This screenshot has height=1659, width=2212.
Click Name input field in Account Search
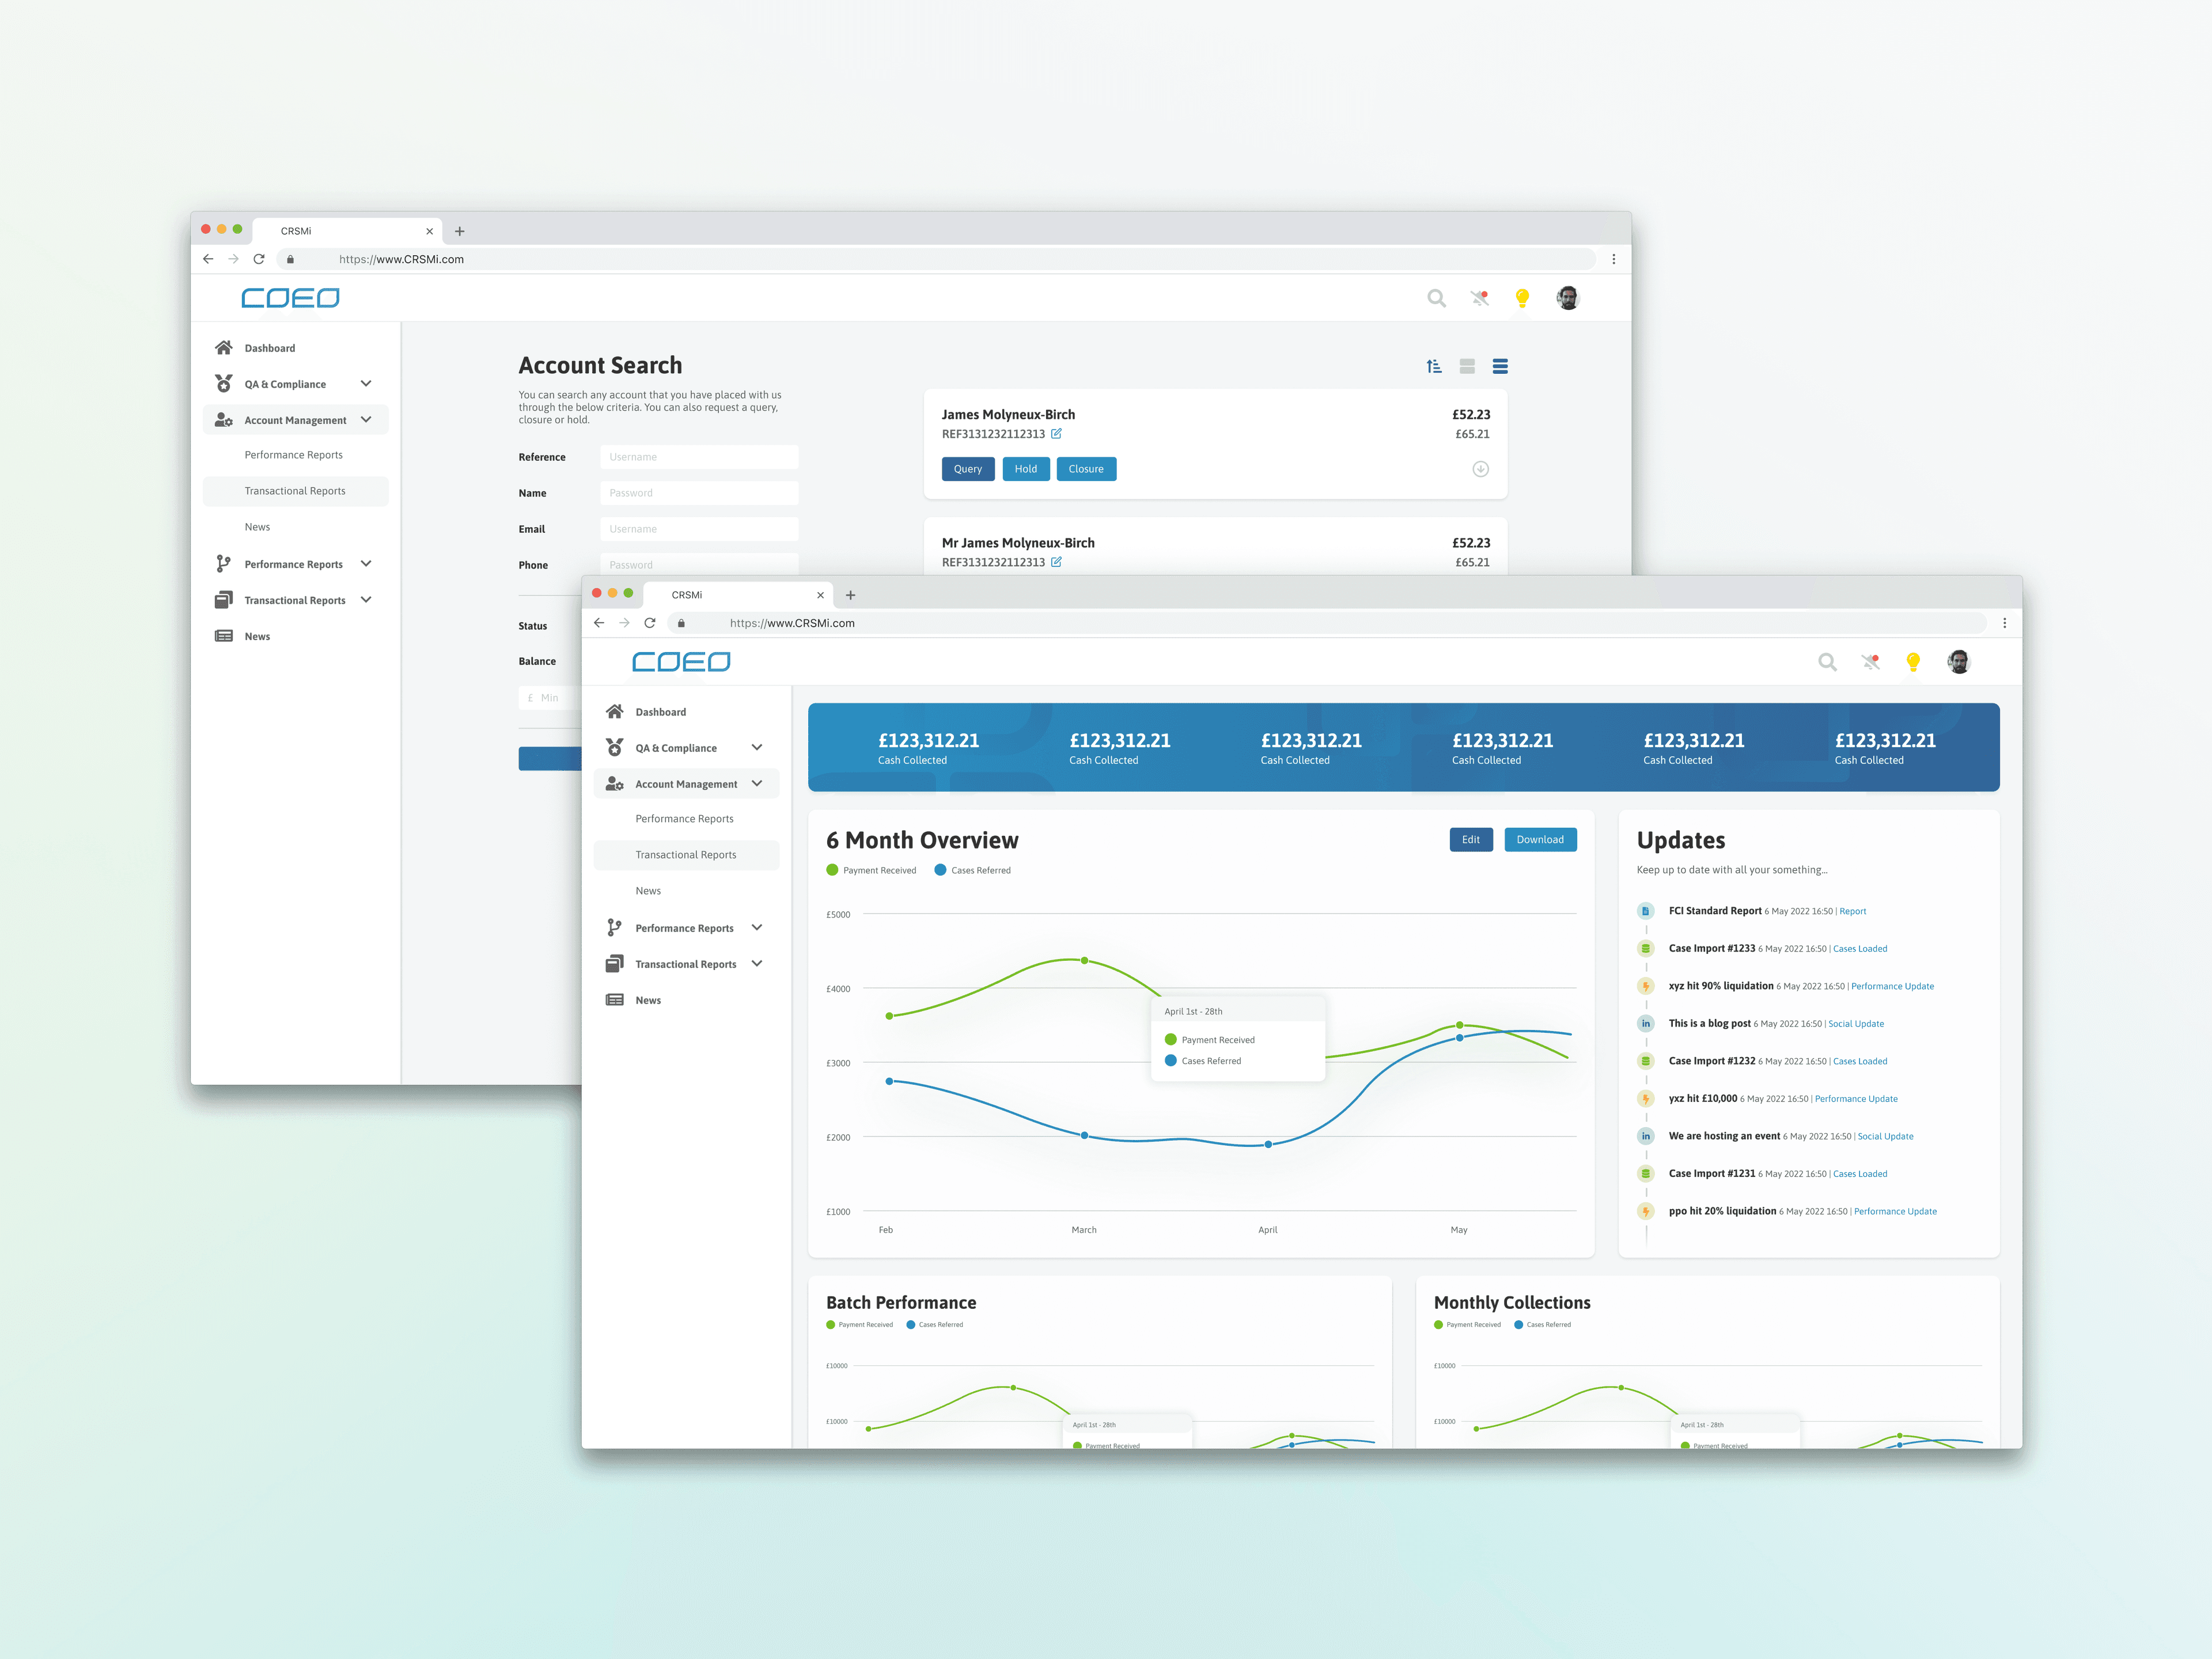tap(699, 493)
